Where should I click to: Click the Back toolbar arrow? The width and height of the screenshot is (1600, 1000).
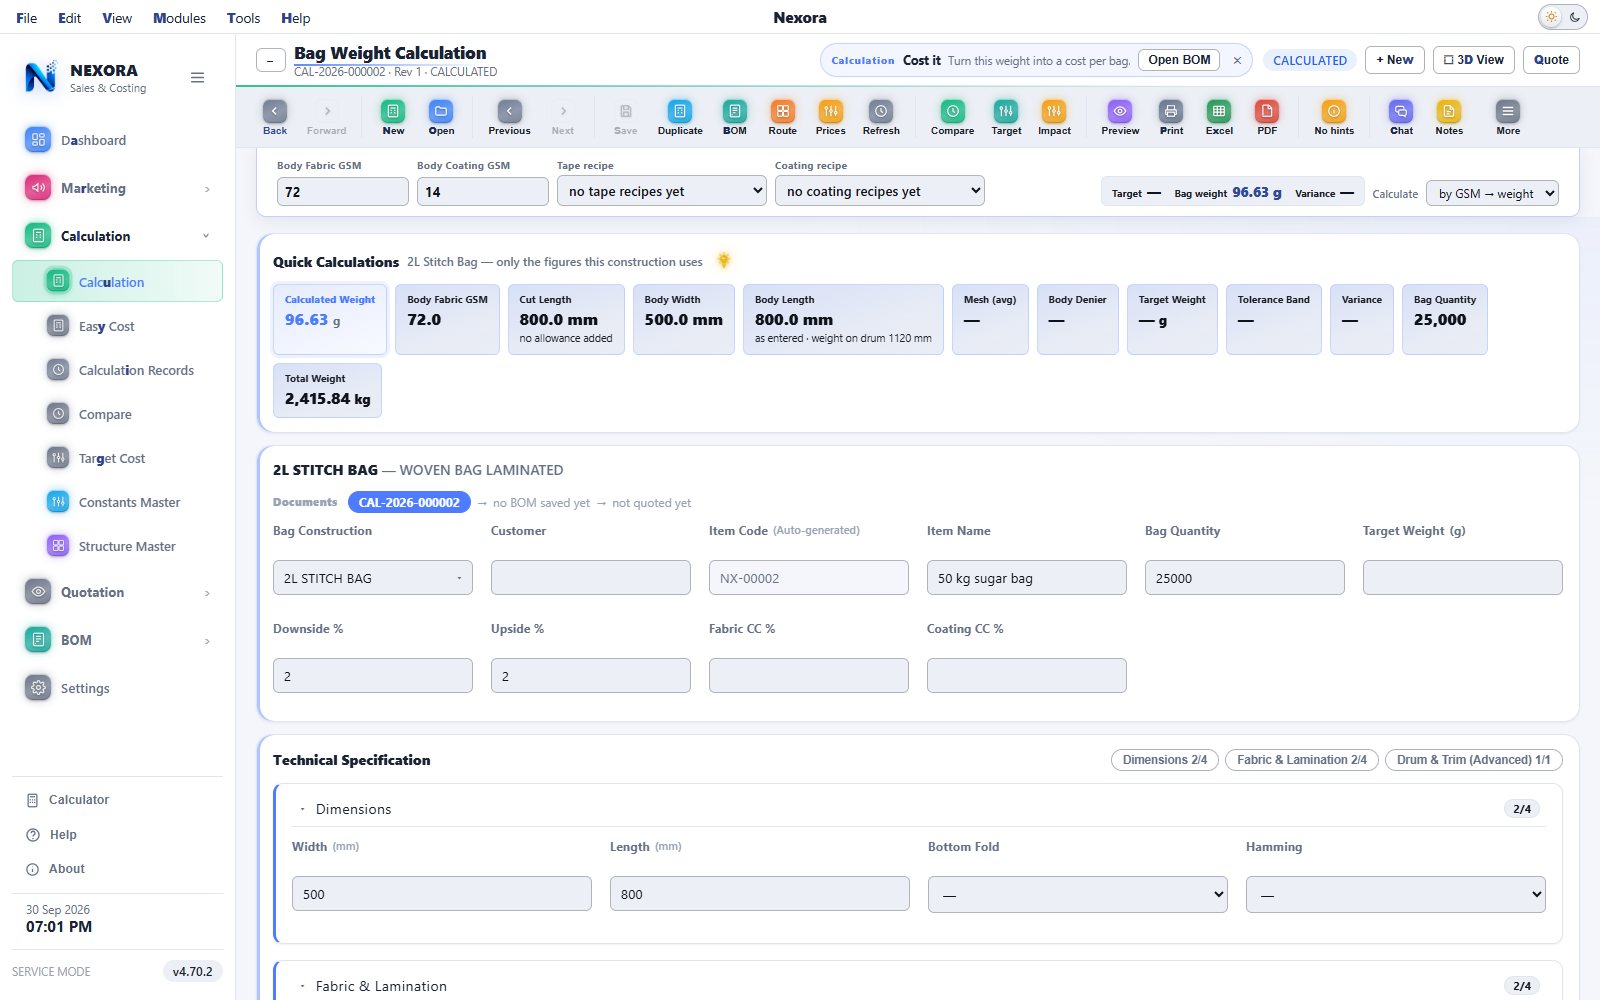[x=275, y=117]
